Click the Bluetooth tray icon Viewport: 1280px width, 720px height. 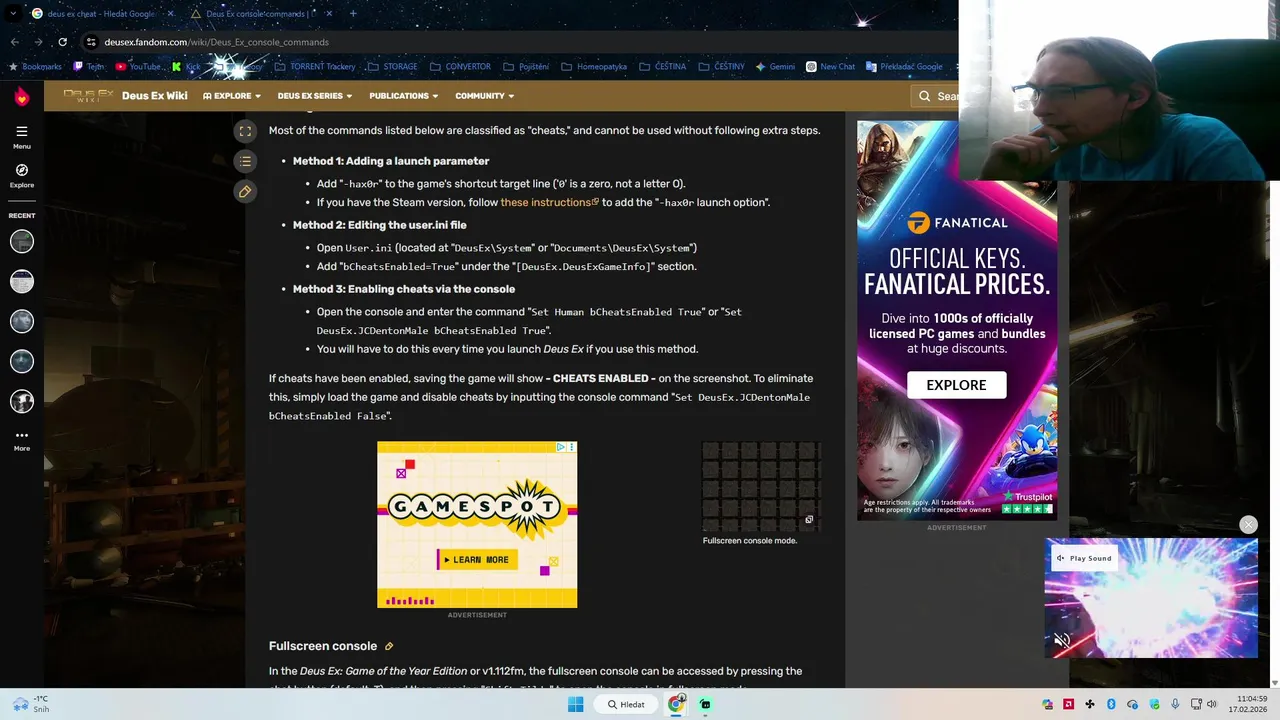pos(1111,704)
